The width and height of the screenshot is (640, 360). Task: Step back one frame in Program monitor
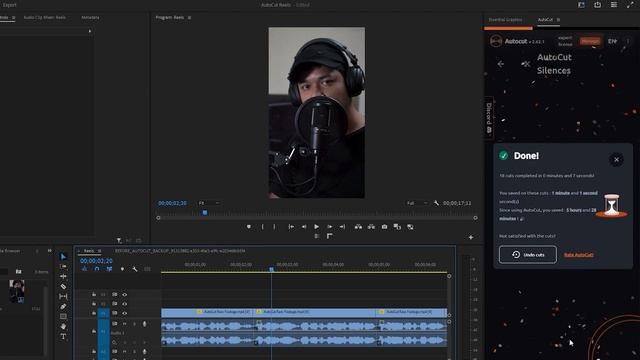pyautogui.click(x=304, y=227)
